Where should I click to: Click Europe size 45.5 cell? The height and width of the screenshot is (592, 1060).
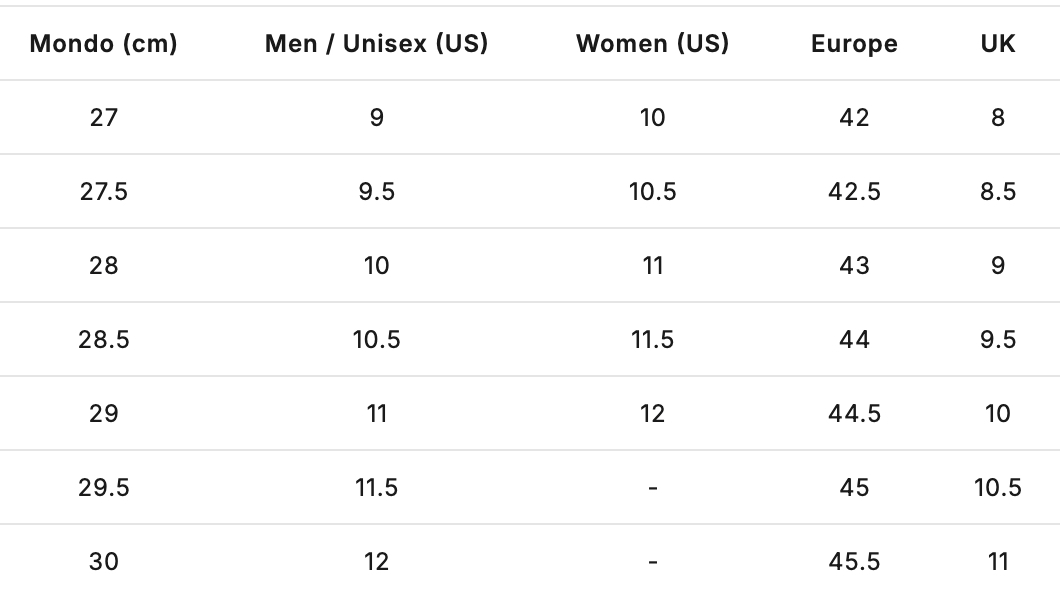[x=854, y=562]
